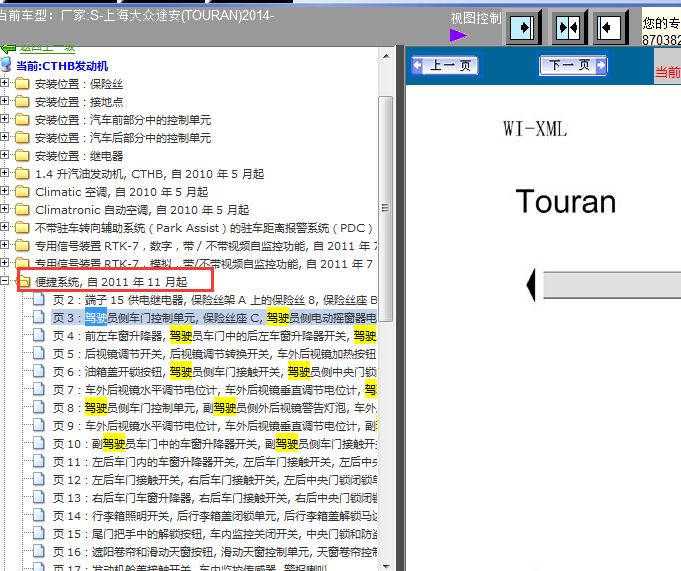
Task: Open 页 5 : 后视镜调节开关
Action: (x=215, y=354)
